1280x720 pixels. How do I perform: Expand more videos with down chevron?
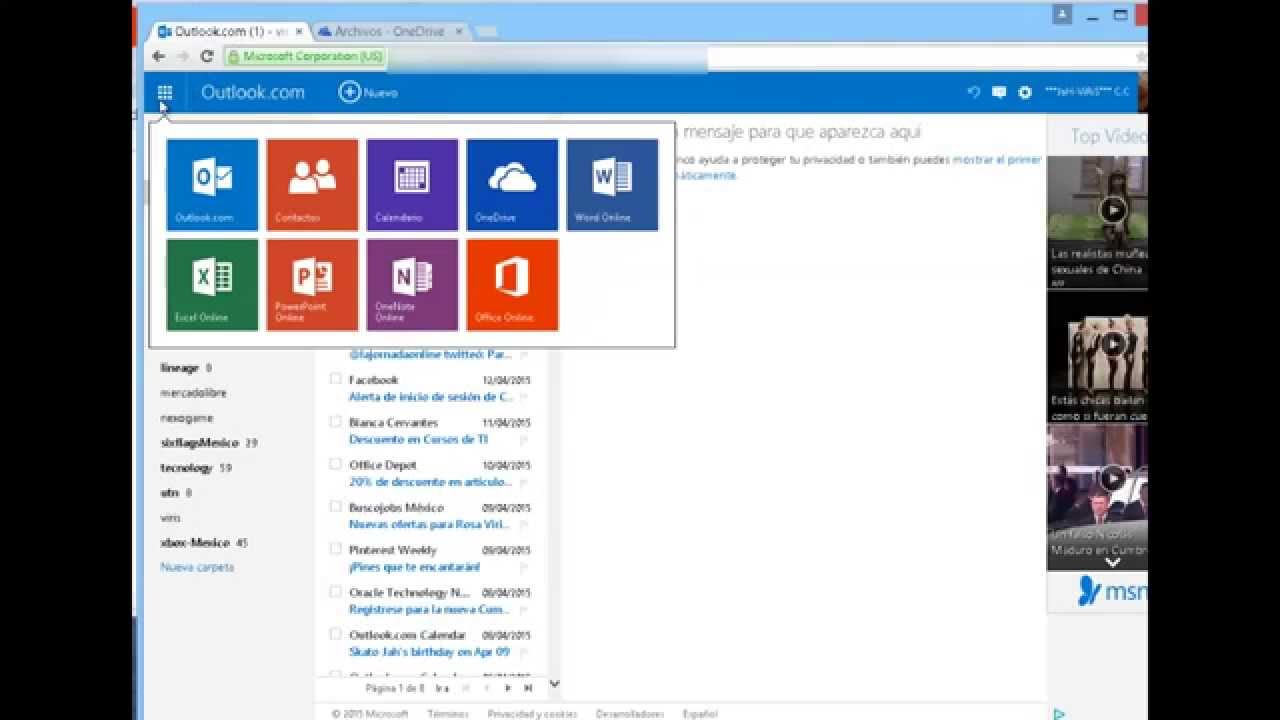pos(1112,562)
